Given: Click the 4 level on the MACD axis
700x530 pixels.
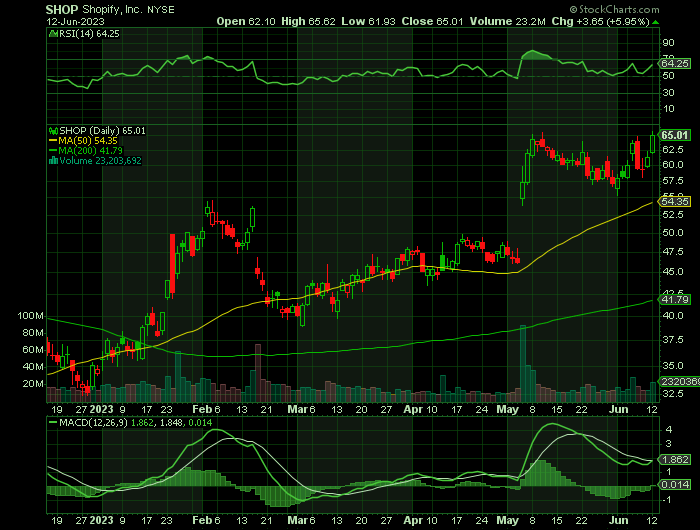Looking at the screenshot, I should click(668, 430).
